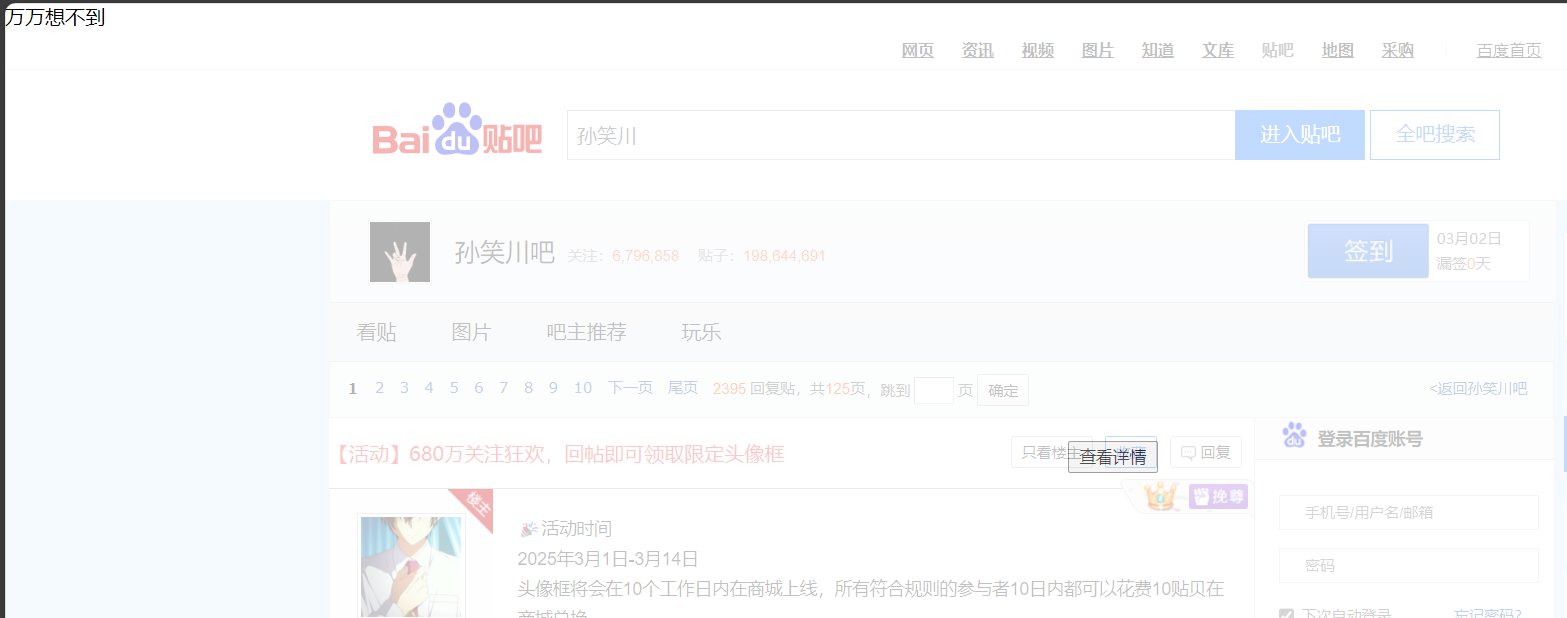The image size is (1567, 618).
Task: Go to page 4 of the thread
Action: point(429,388)
